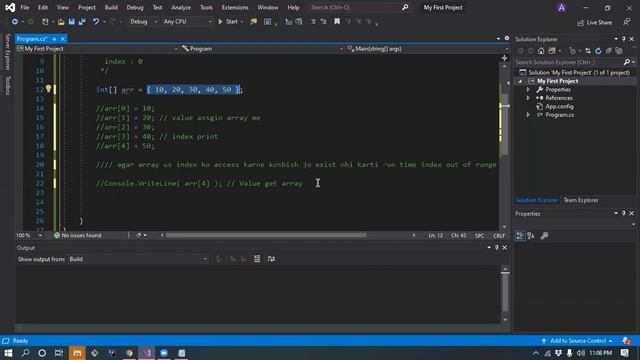Click the Home icon in Solution Explorer
640x360 pixels.
tap(541, 51)
